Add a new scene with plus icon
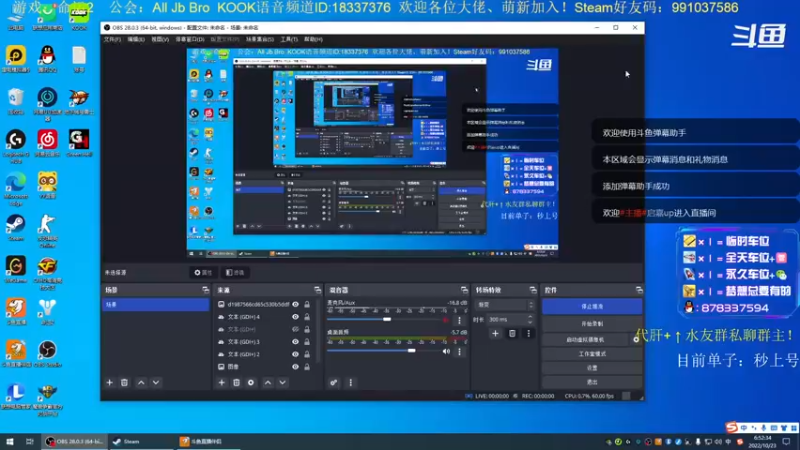Image resolution: width=800 pixels, height=450 pixels. (109, 383)
